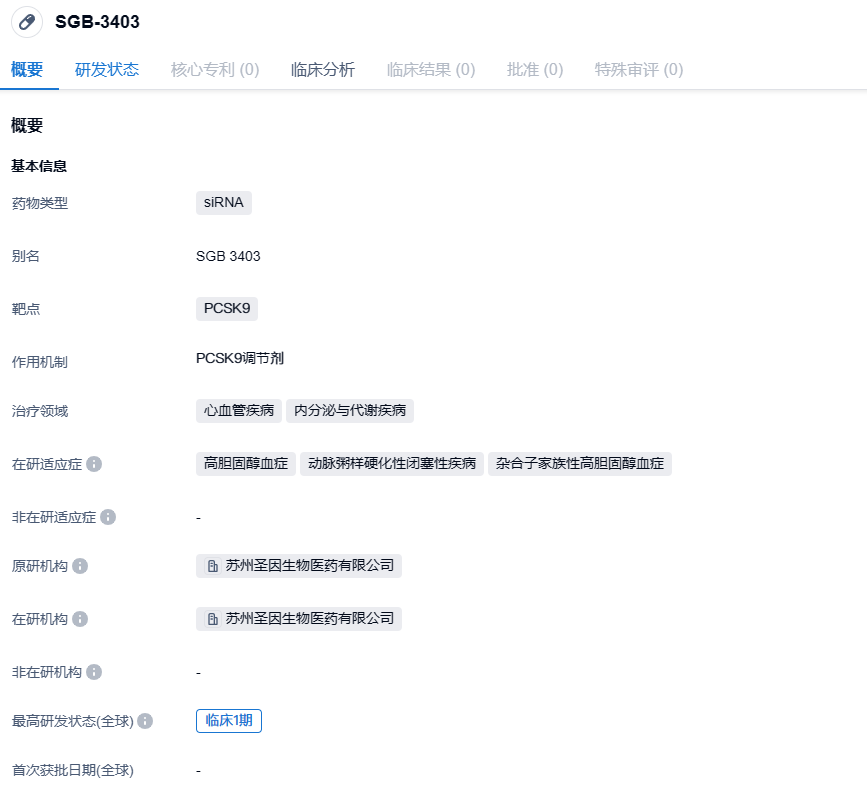Click the 高胆固醇血症 indication tag
The image size is (867, 793).
(246, 463)
